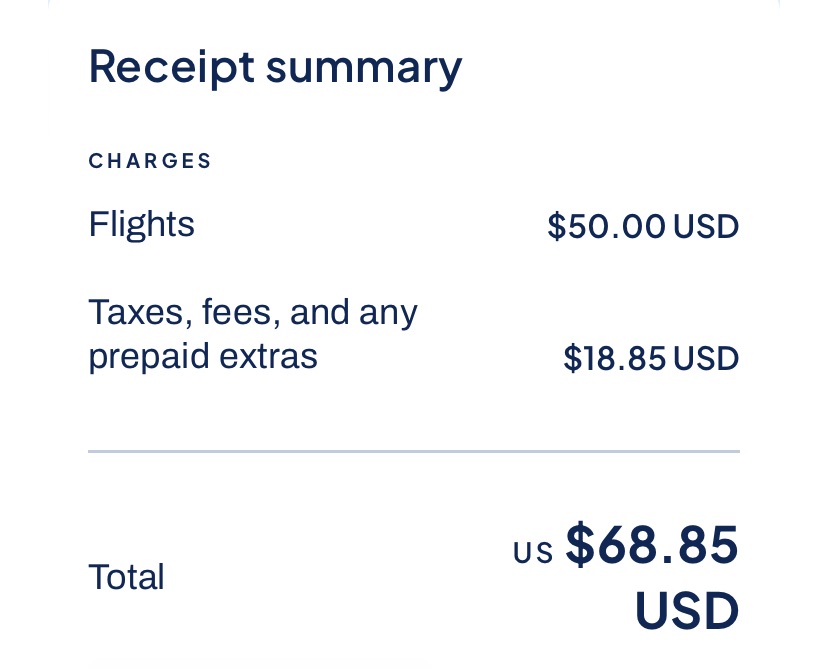Click the Receipt summary heading
Image resolution: width=828 pixels, height=669 pixels.
275,67
